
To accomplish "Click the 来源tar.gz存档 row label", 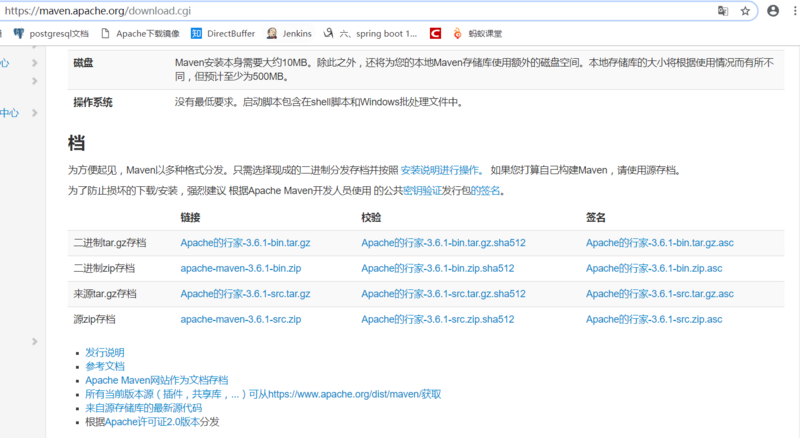I will [x=105, y=294].
